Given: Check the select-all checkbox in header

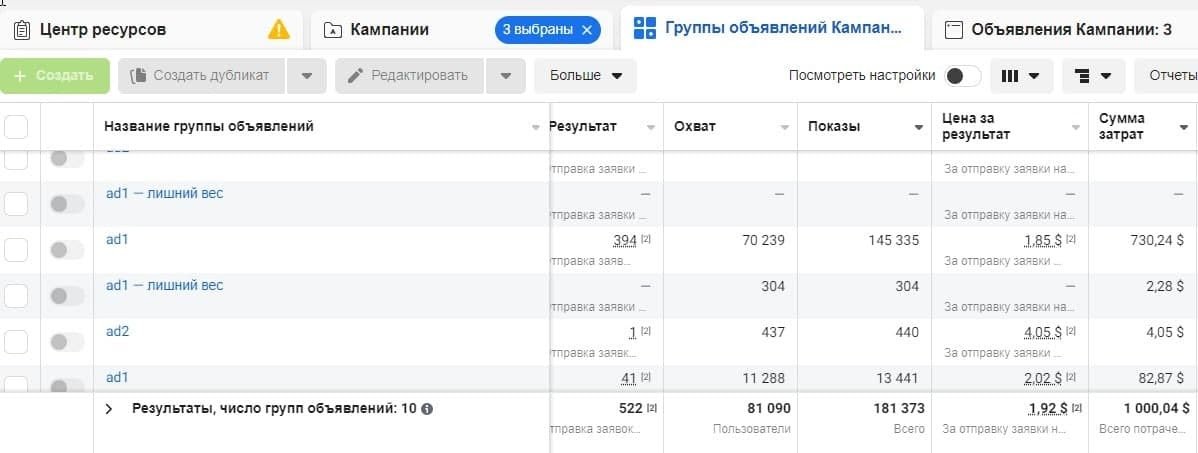Looking at the screenshot, I should tap(17, 127).
